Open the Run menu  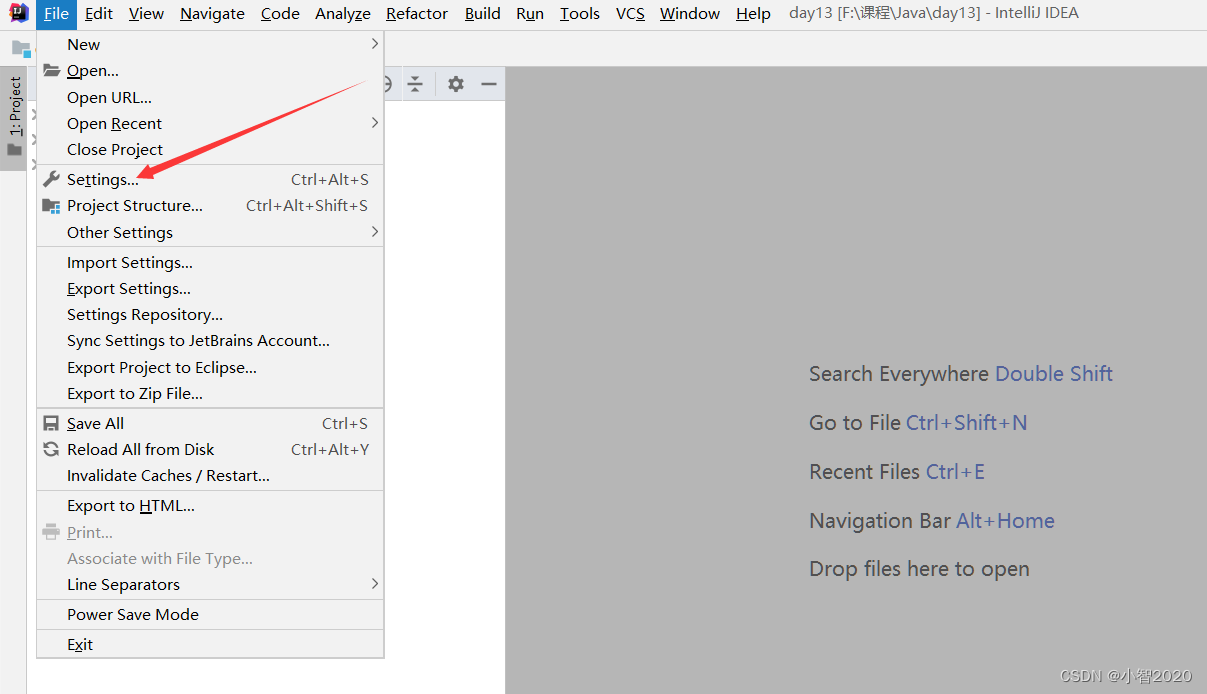click(530, 14)
